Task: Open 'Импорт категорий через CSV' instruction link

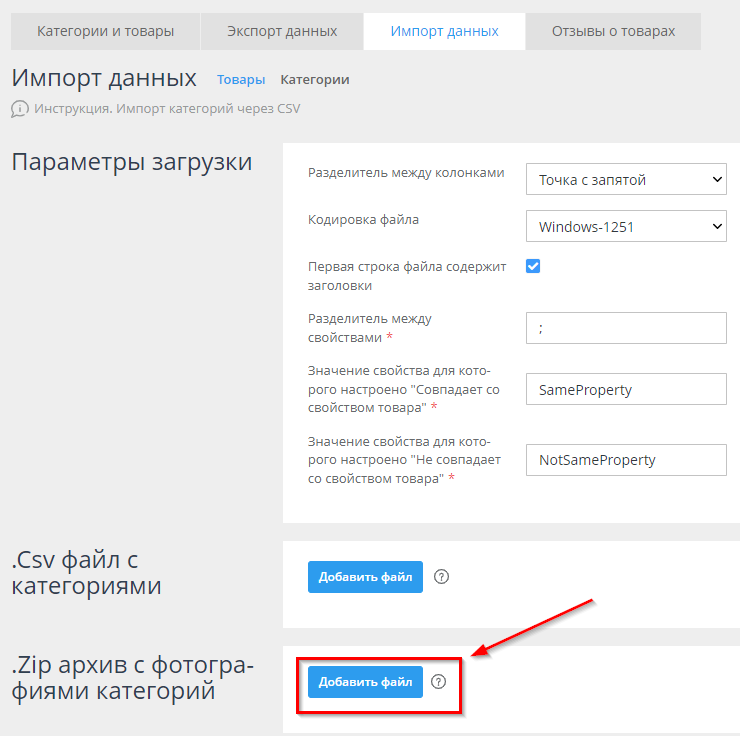Action: coord(167,109)
